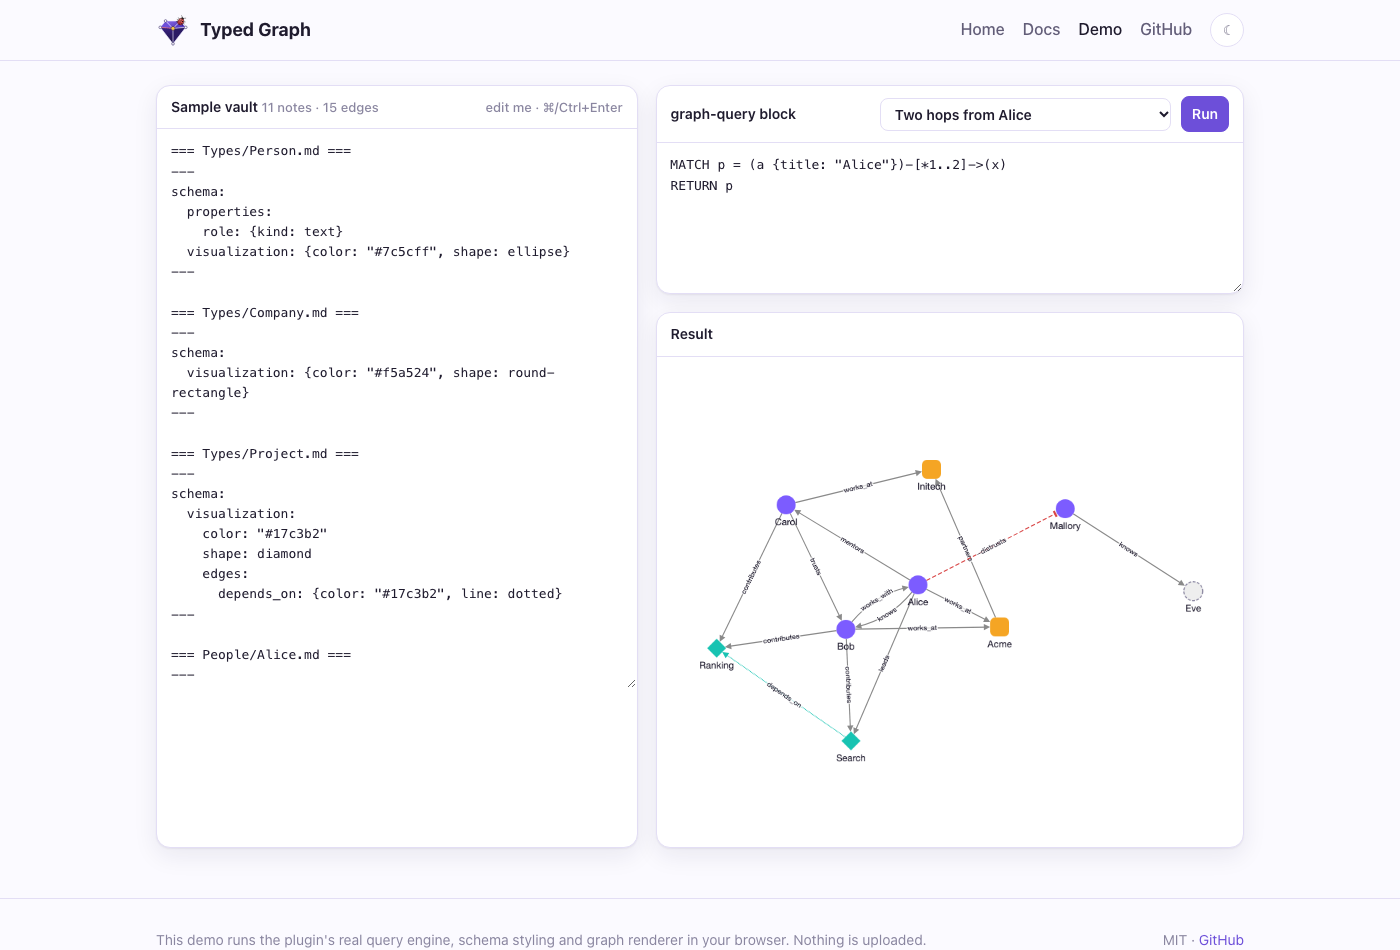Run the graph query

pos(1205,114)
